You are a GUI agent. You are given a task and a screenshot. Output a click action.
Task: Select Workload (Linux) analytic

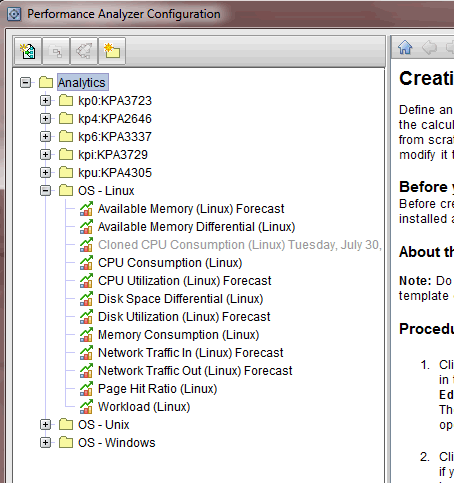pyautogui.click(x=144, y=407)
